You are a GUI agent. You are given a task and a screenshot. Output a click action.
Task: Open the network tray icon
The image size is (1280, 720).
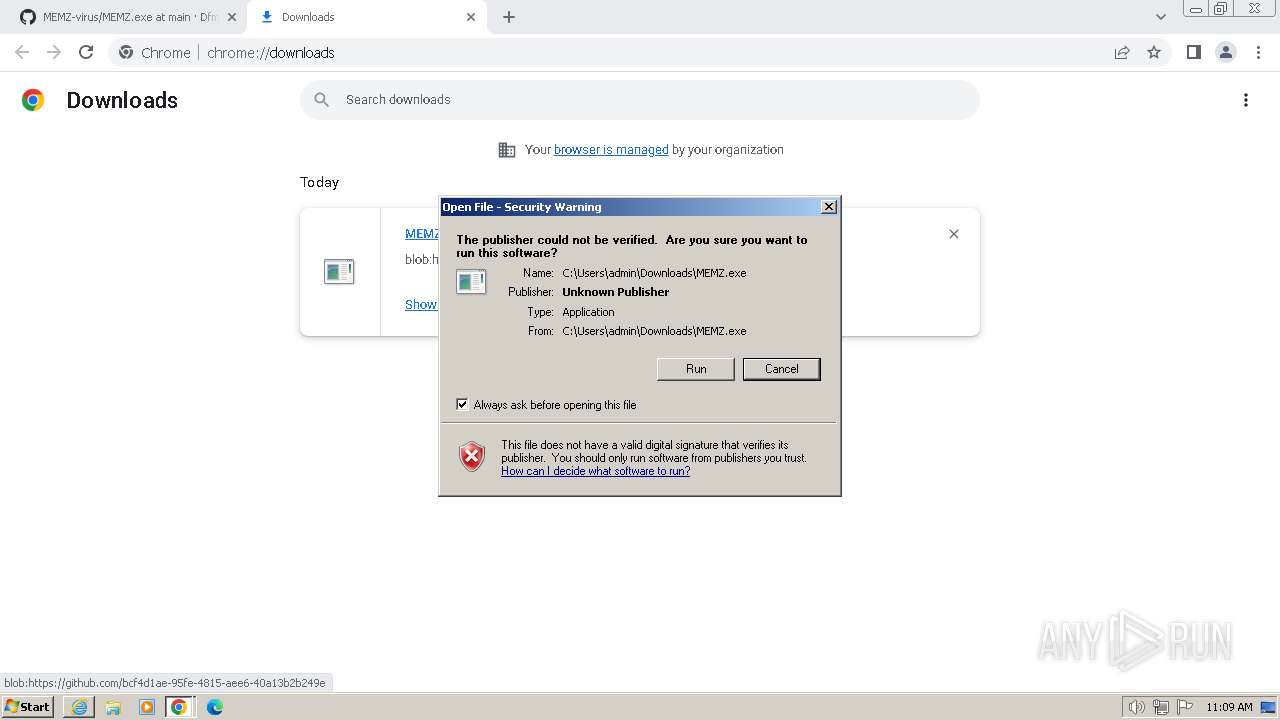(x=1161, y=707)
